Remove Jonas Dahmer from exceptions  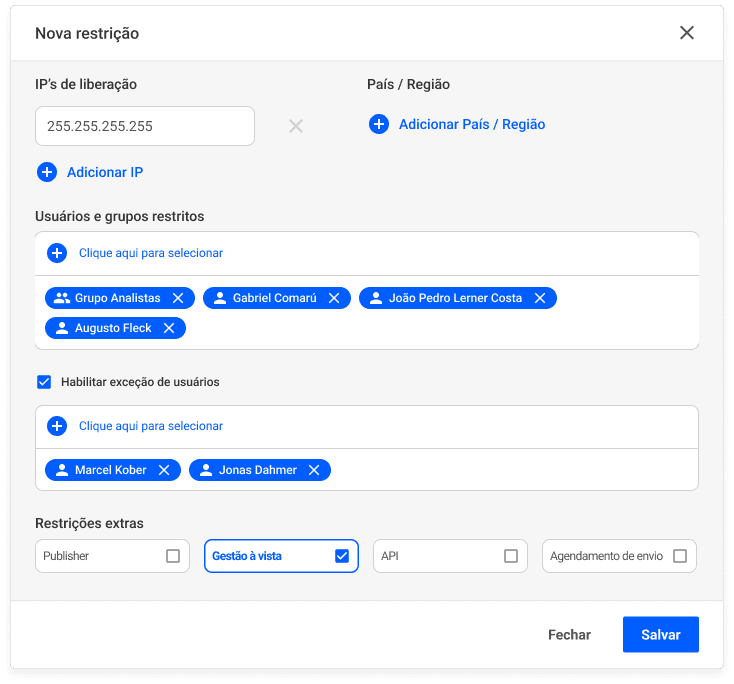point(314,470)
